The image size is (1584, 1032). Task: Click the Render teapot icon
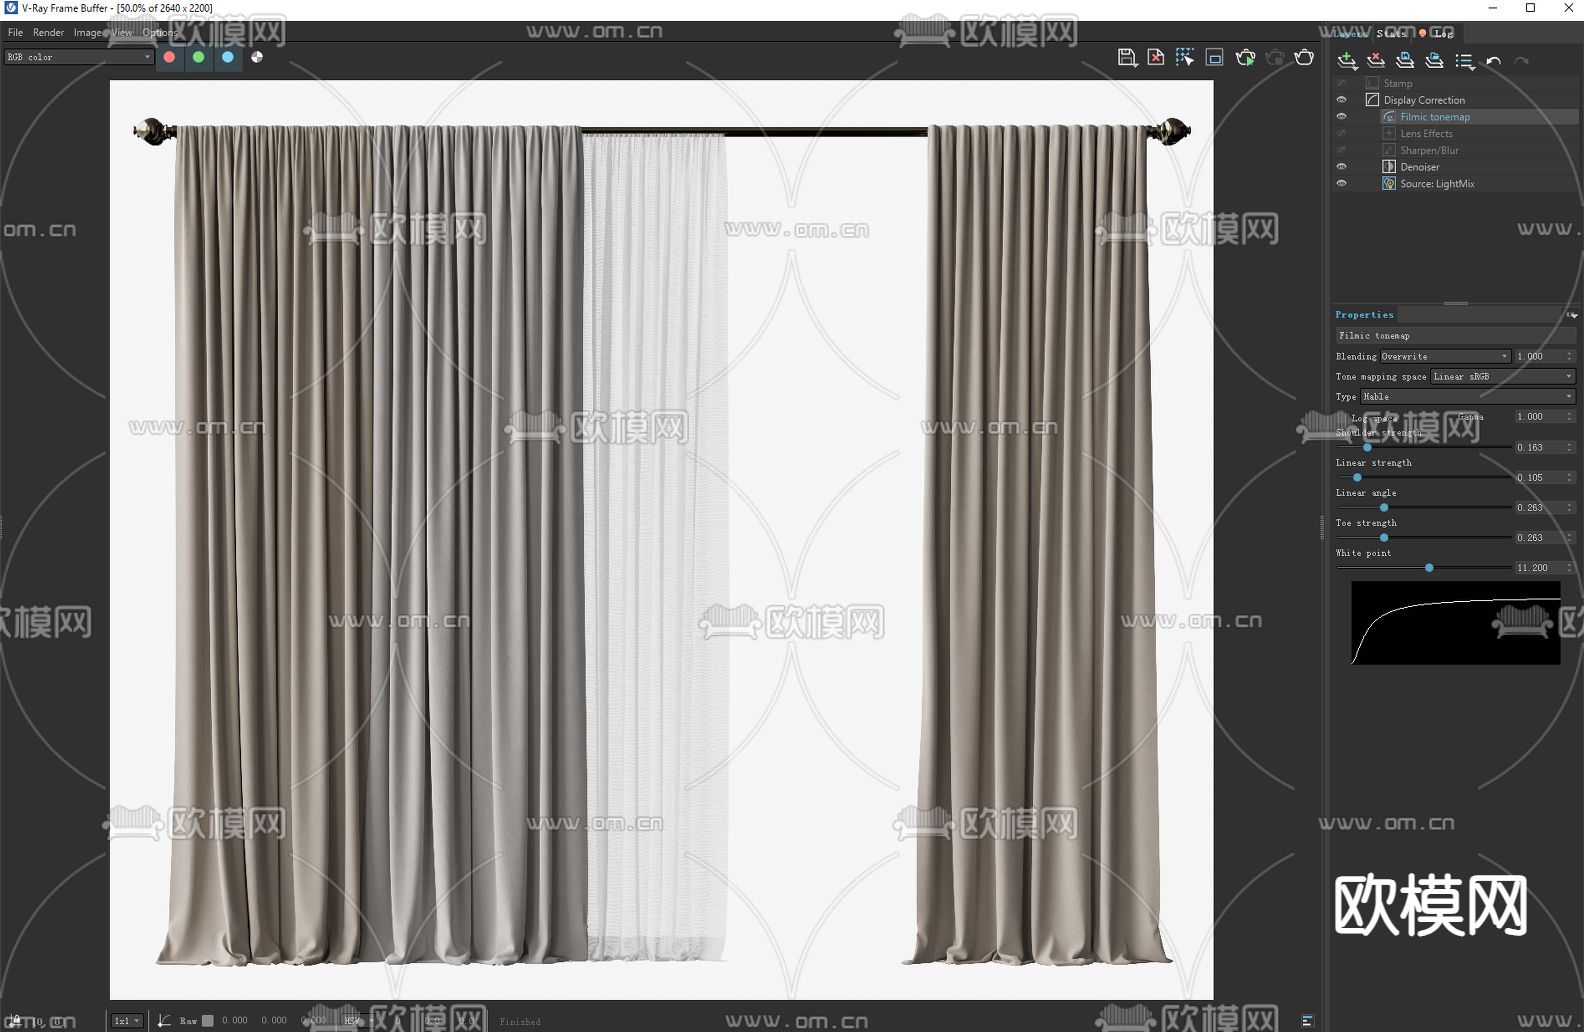click(1304, 57)
